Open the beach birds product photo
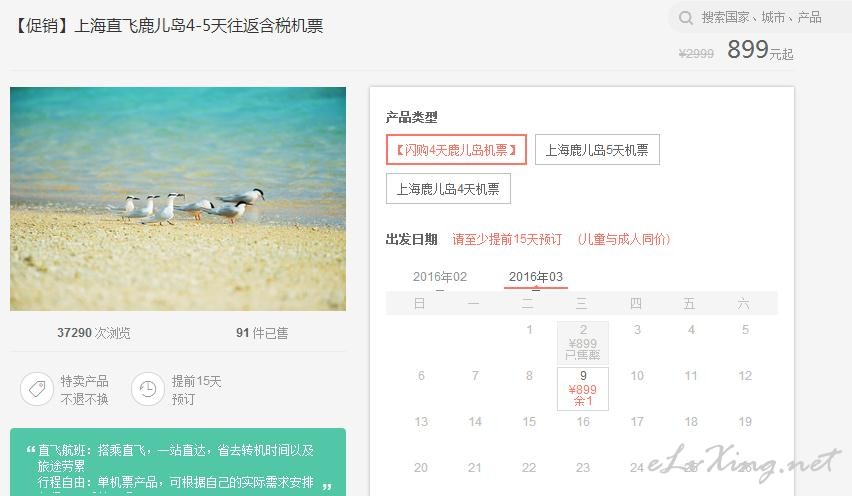Viewport: 852px width, 496px height. point(178,199)
